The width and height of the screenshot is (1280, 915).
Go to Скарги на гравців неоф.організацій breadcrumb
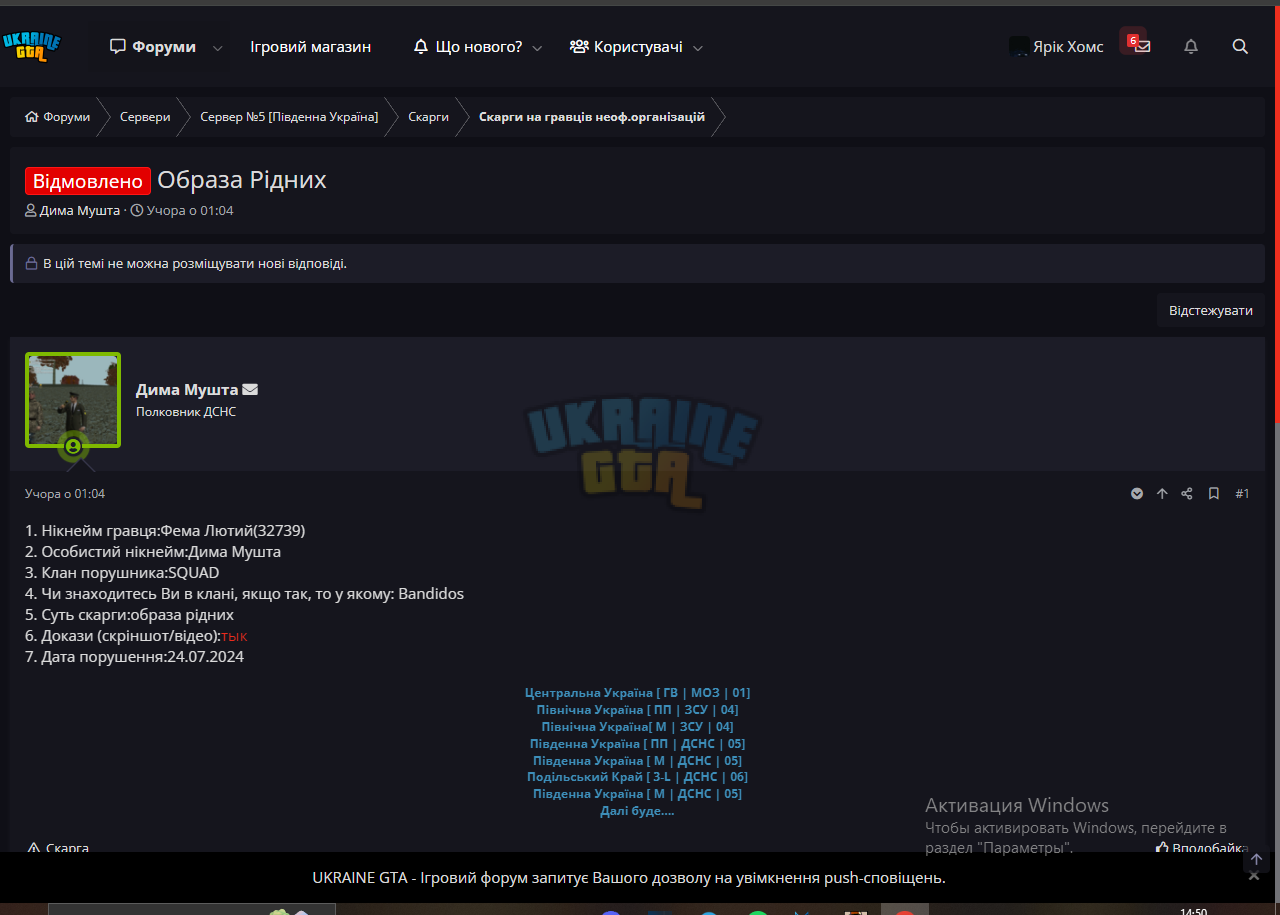click(592, 117)
